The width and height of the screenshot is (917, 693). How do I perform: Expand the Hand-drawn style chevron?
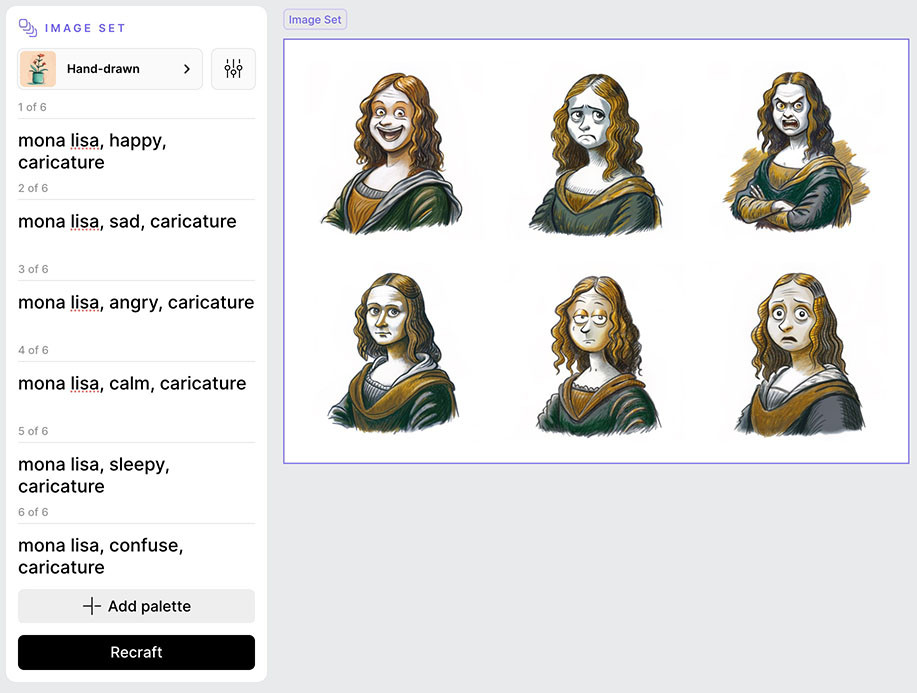pyautogui.click(x=187, y=69)
